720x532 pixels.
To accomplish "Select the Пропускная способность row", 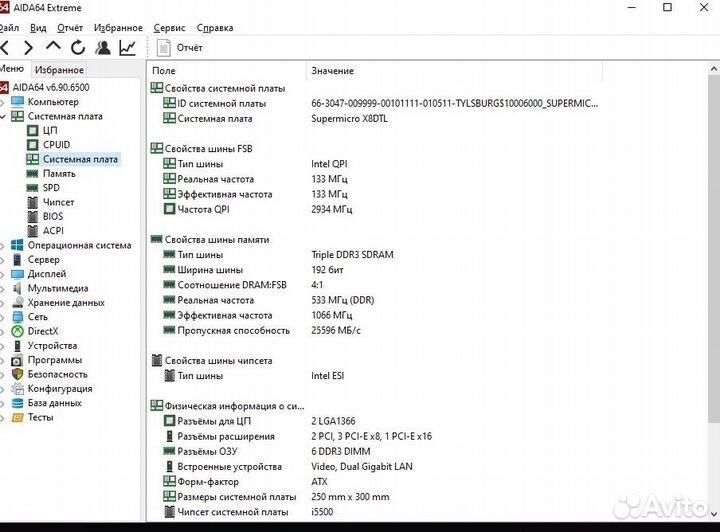I will [262, 330].
